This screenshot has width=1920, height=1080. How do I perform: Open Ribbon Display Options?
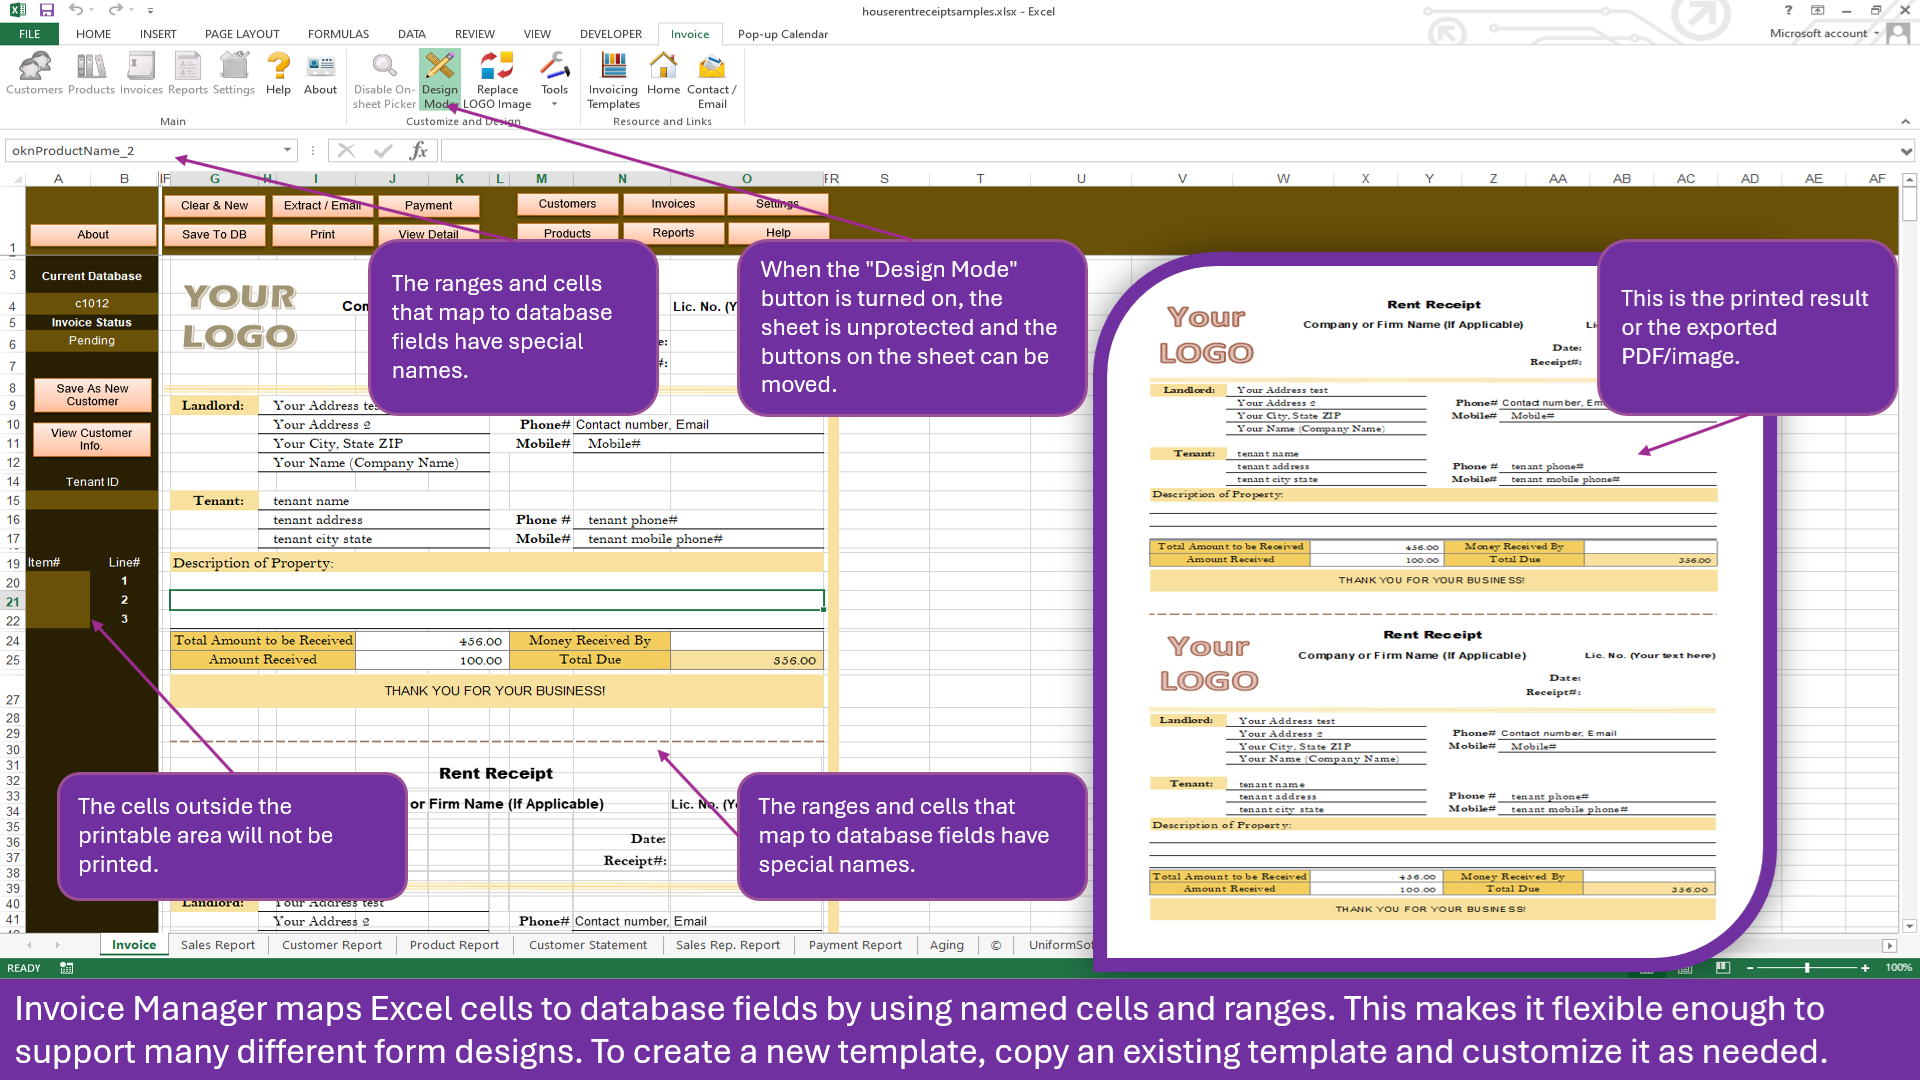[1818, 10]
